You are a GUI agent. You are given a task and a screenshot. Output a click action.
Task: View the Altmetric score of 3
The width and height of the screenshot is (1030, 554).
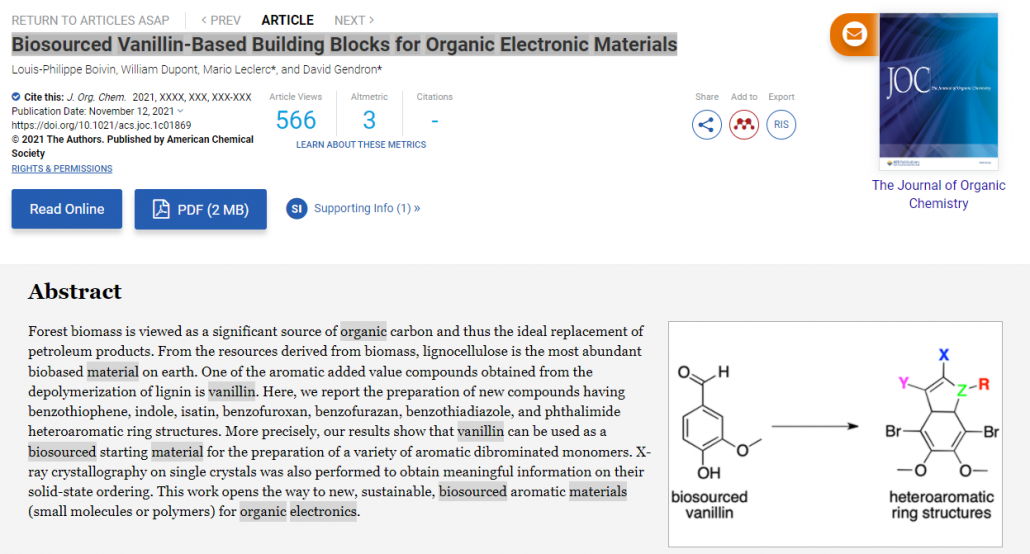click(x=369, y=120)
